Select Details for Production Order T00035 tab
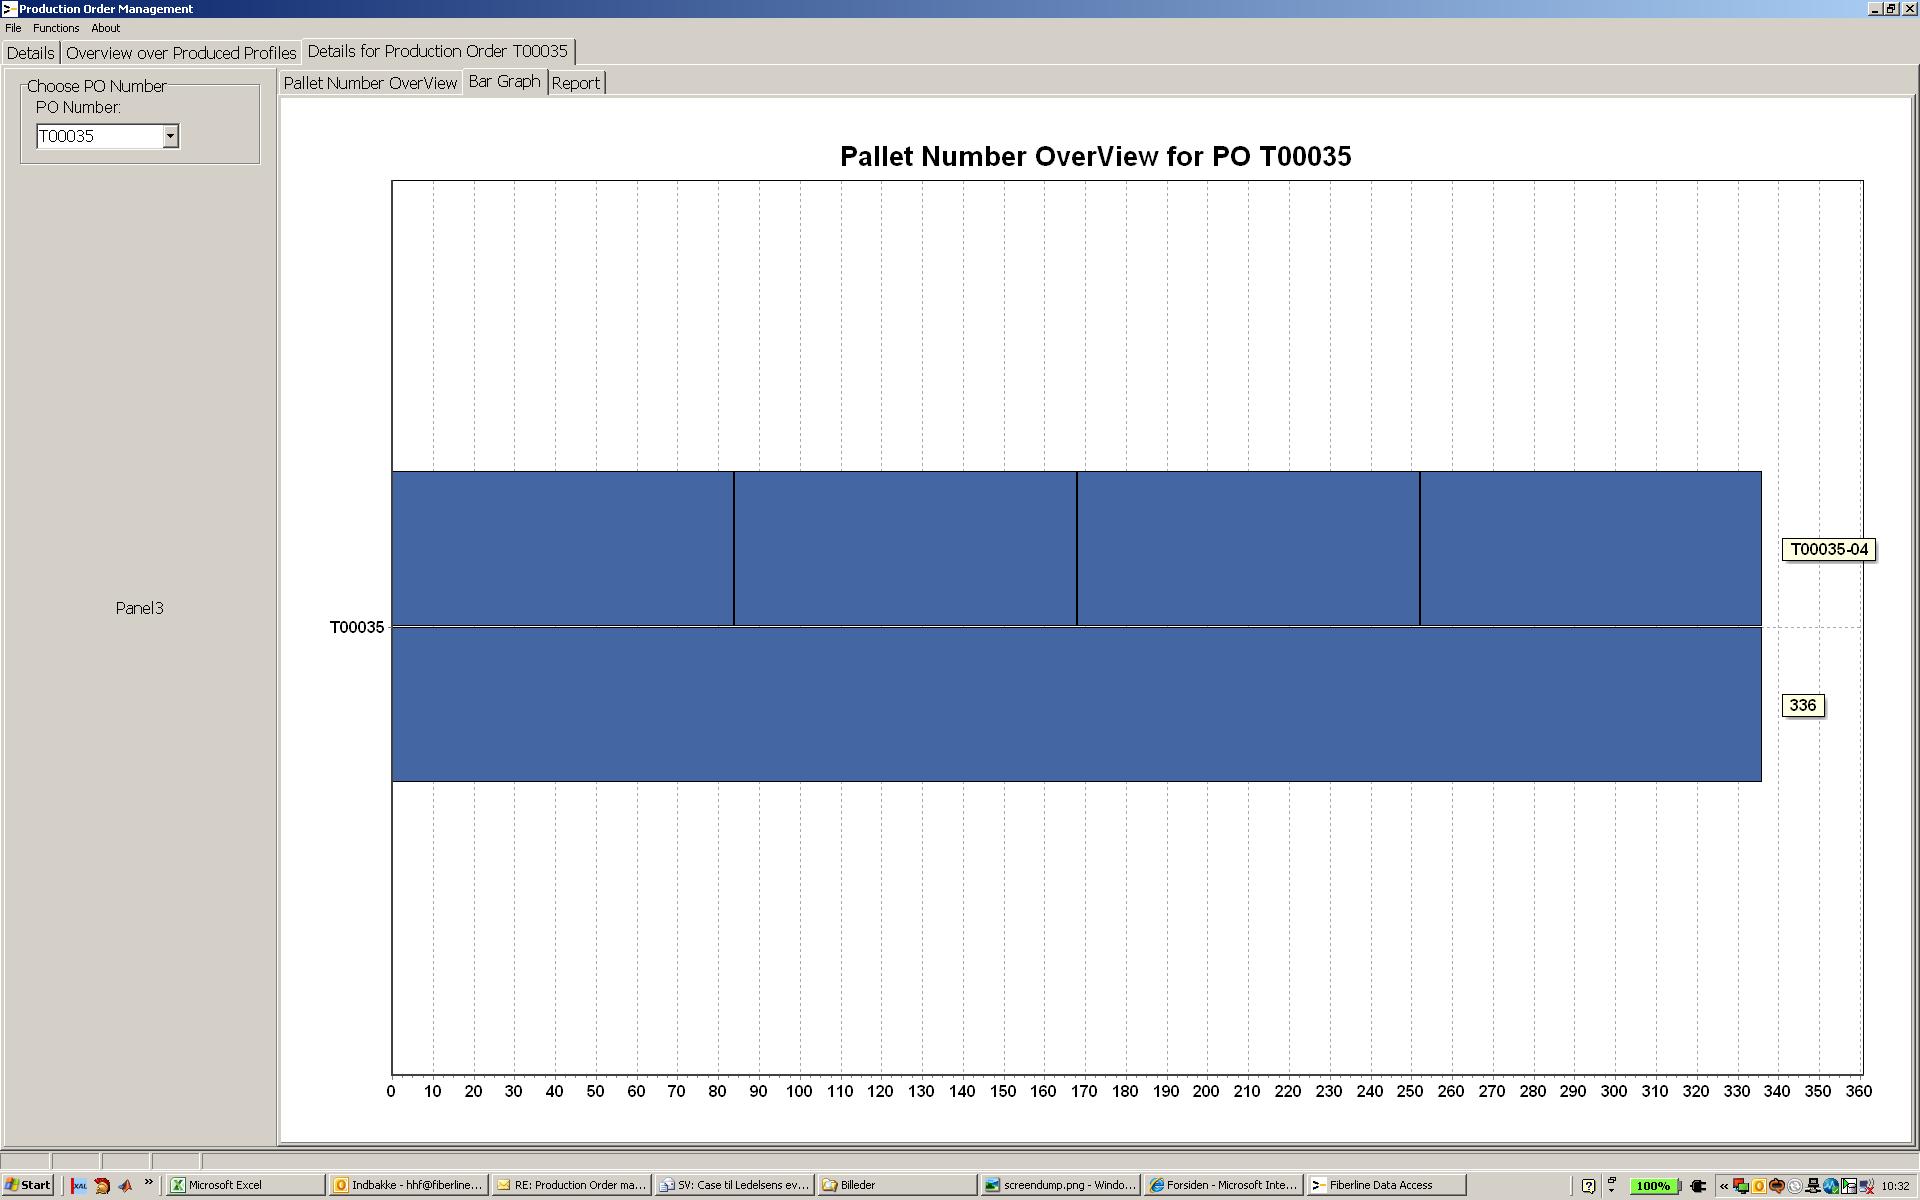 [438, 51]
